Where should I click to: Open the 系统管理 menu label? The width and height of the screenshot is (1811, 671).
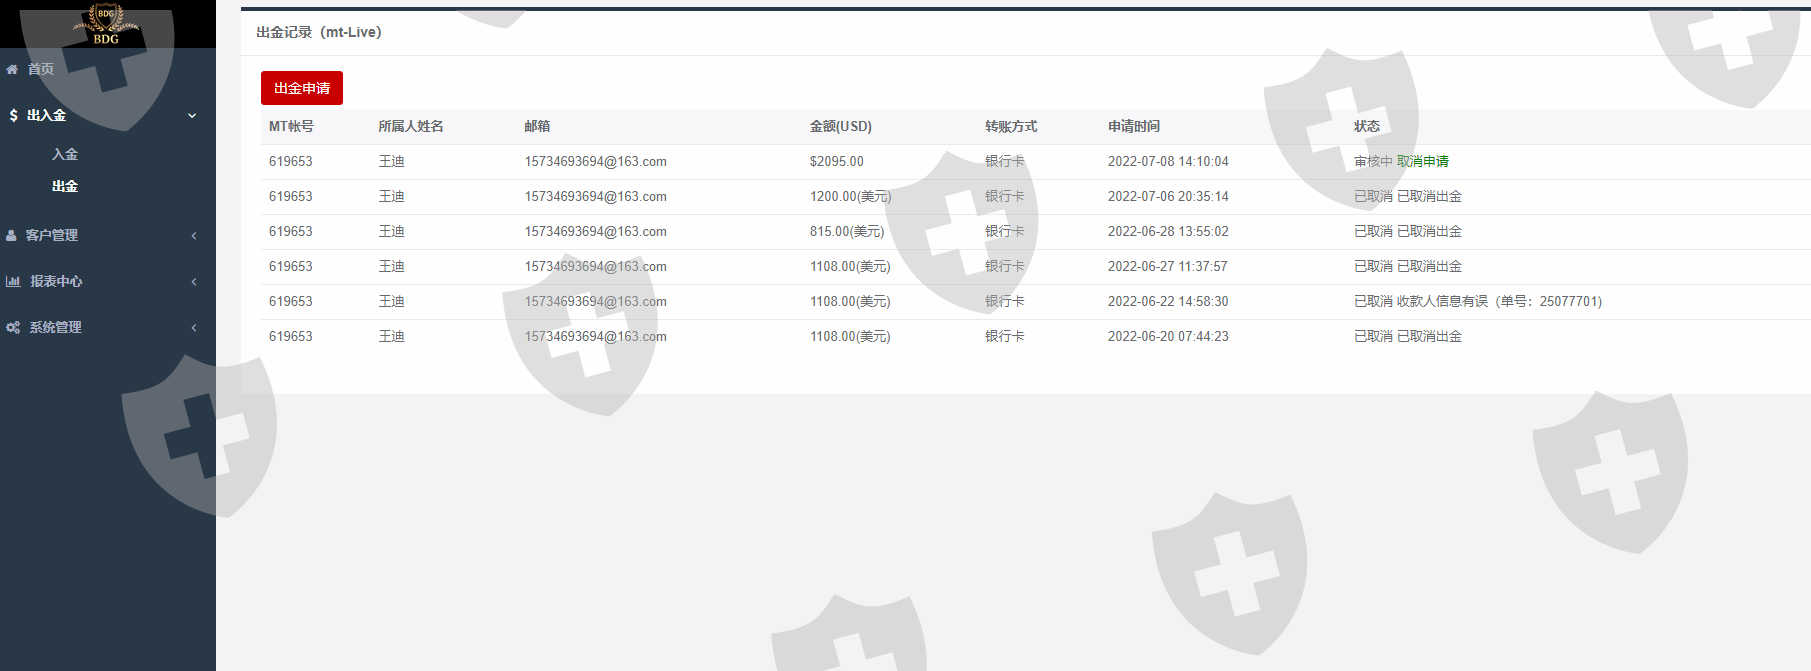point(55,328)
